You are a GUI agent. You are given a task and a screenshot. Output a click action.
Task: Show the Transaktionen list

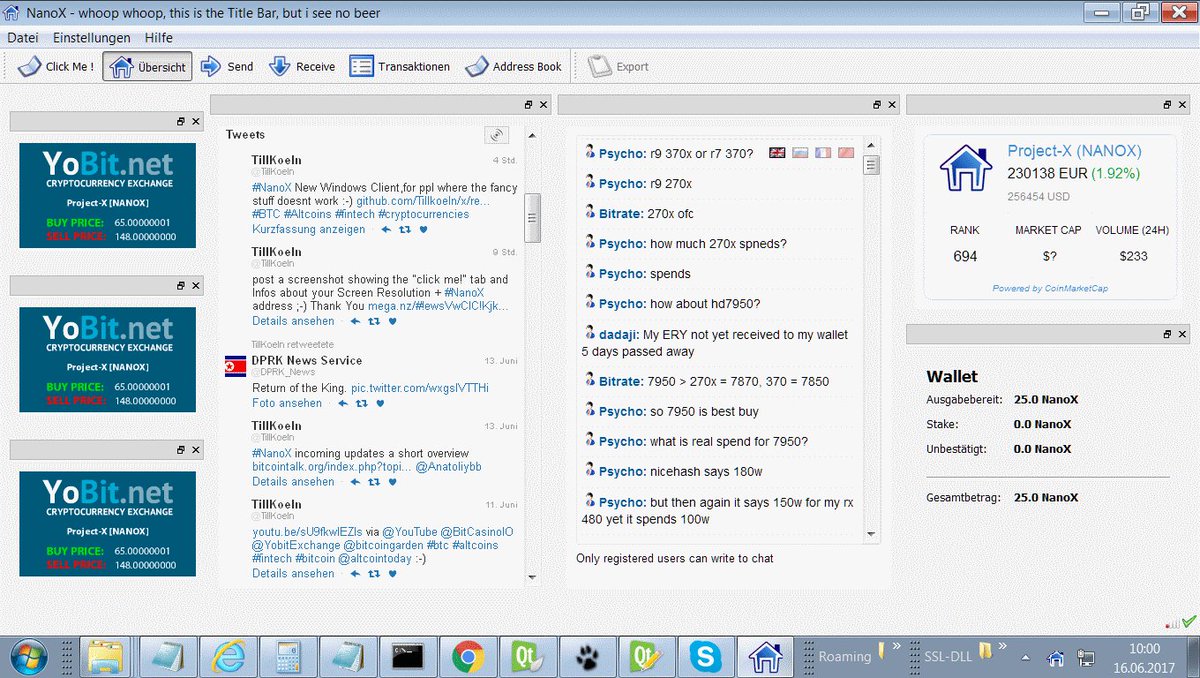[x=399, y=67]
